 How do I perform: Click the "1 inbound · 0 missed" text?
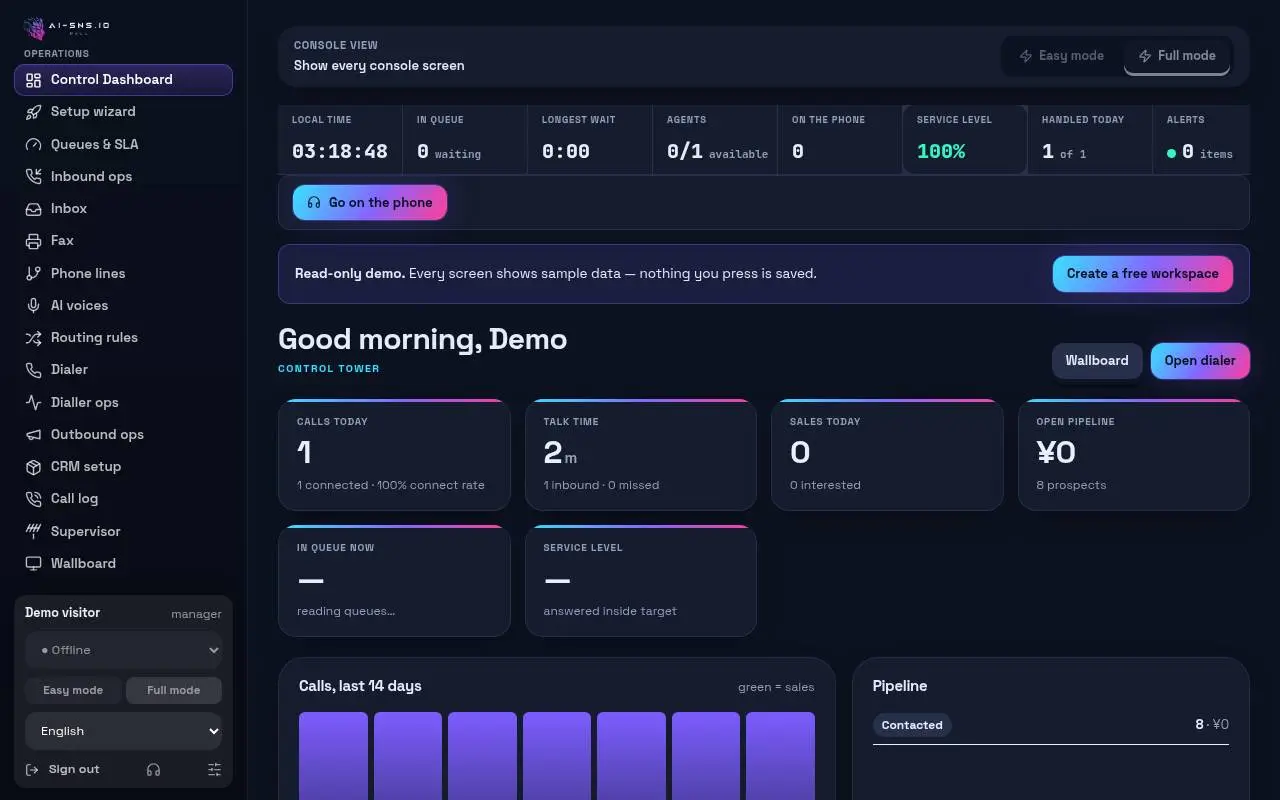click(x=601, y=485)
